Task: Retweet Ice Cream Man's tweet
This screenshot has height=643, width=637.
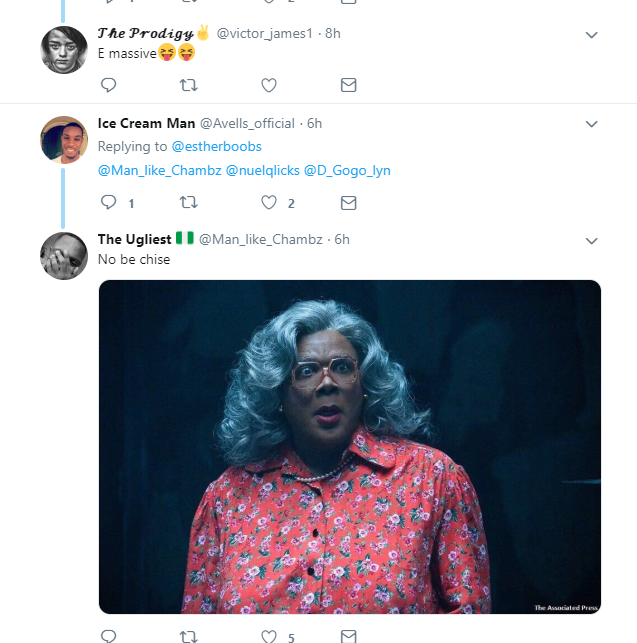Action: [x=187, y=203]
